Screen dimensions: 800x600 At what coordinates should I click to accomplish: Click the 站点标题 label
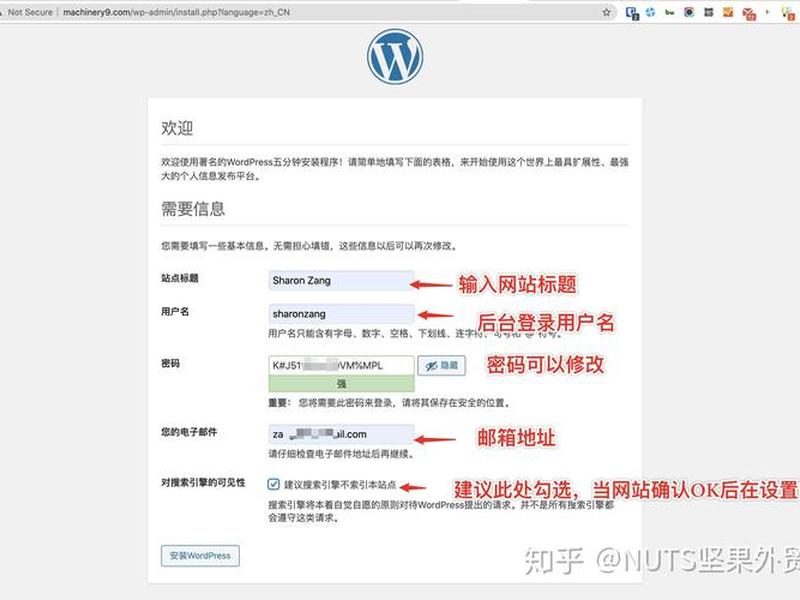(180, 278)
